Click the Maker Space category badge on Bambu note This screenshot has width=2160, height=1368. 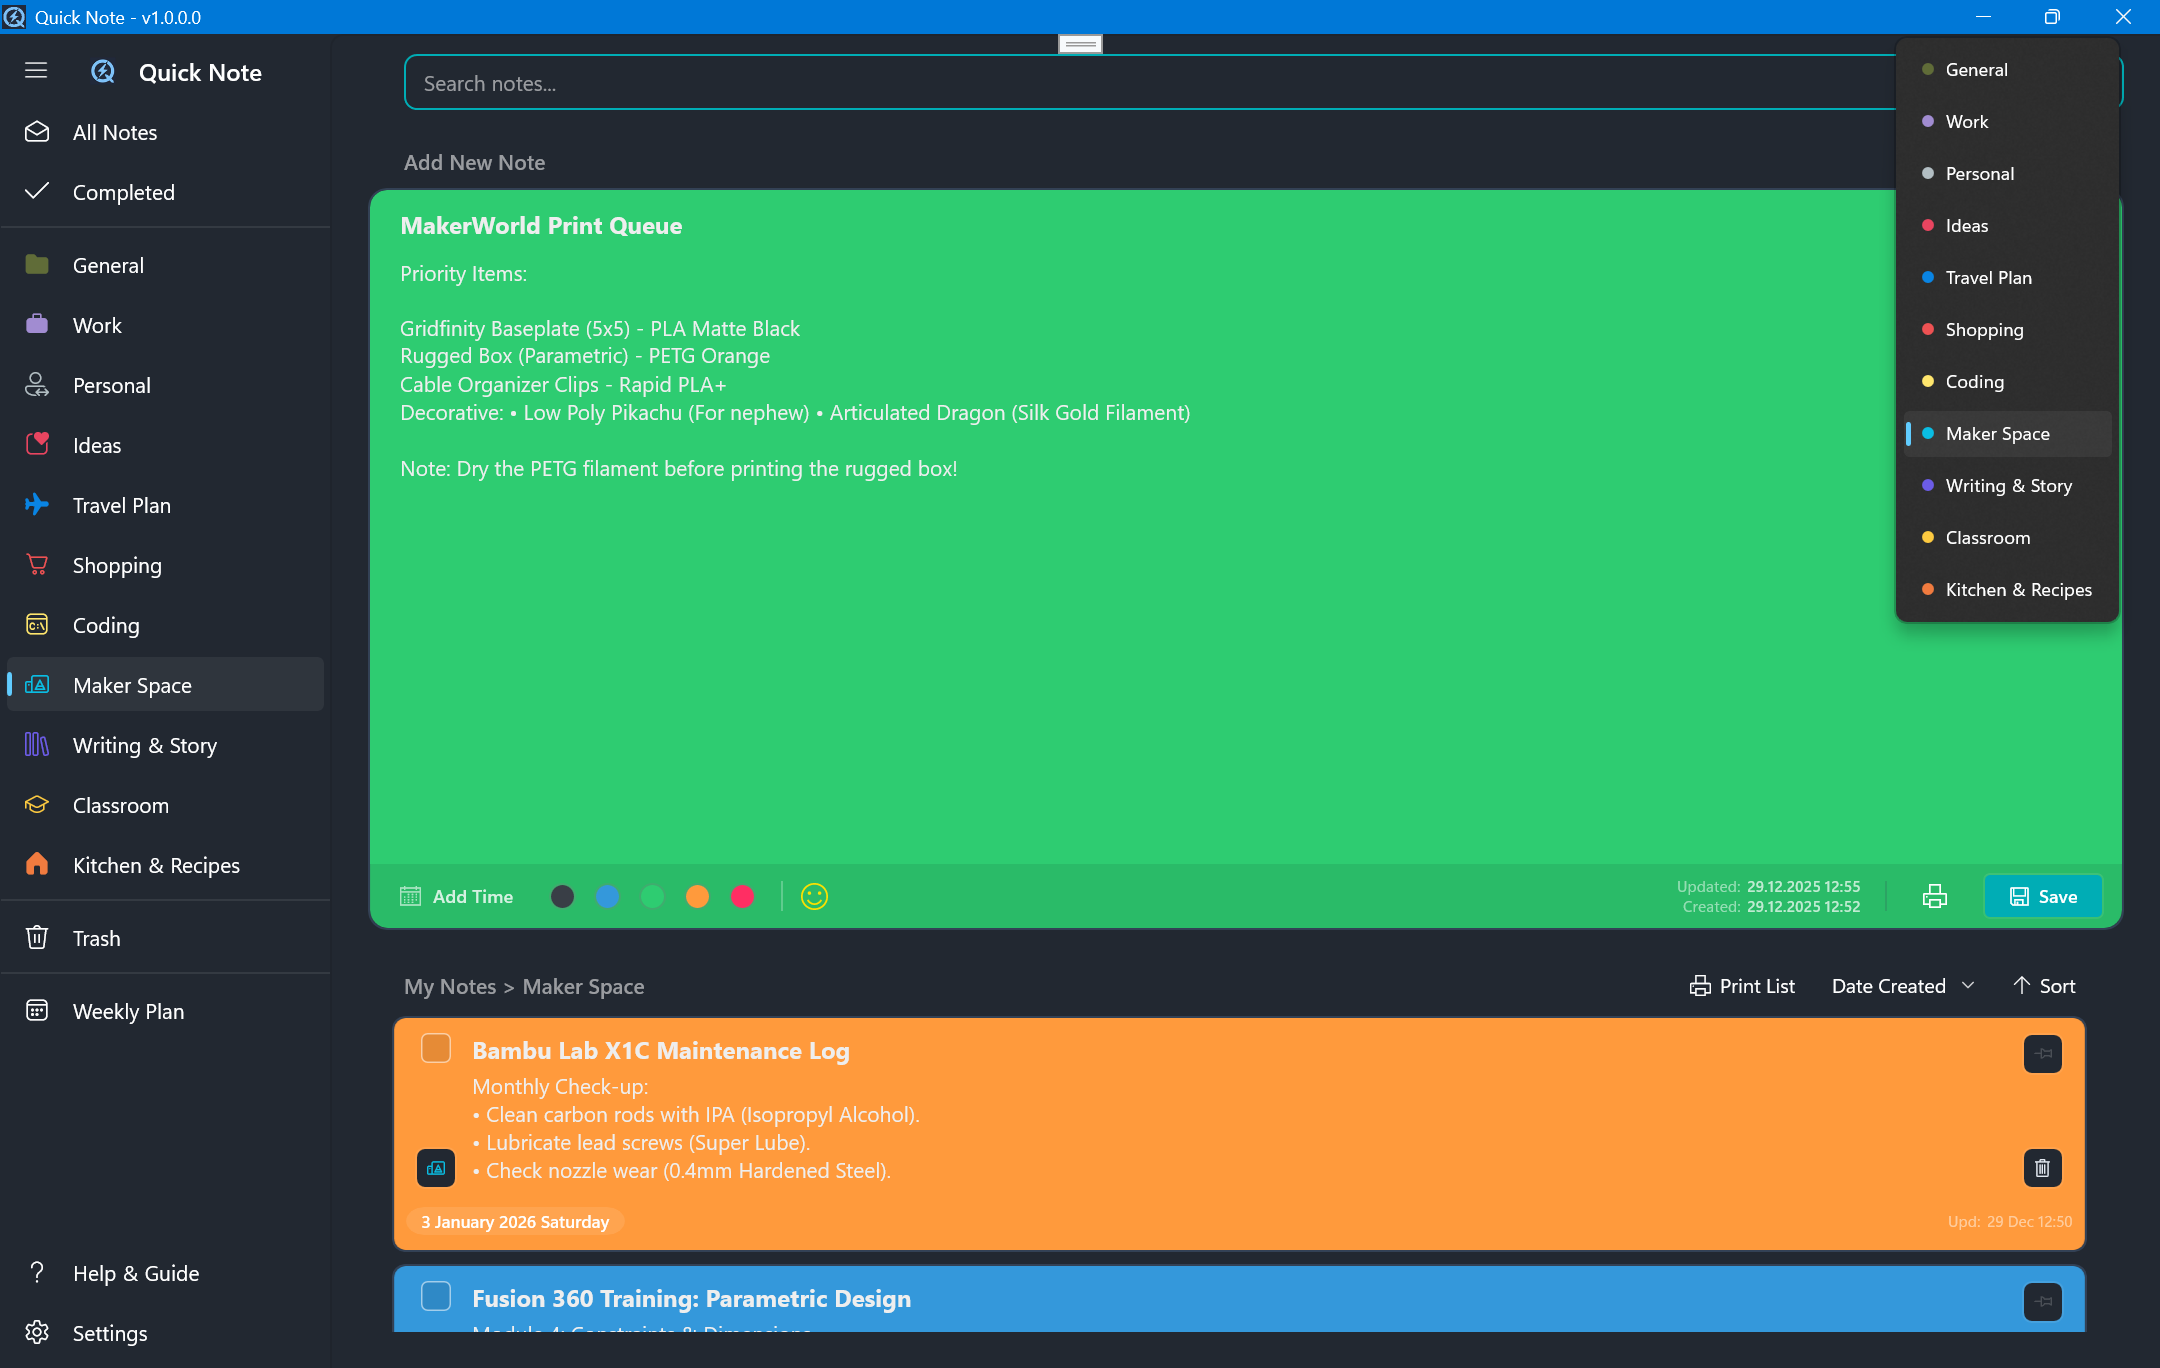click(436, 1167)
